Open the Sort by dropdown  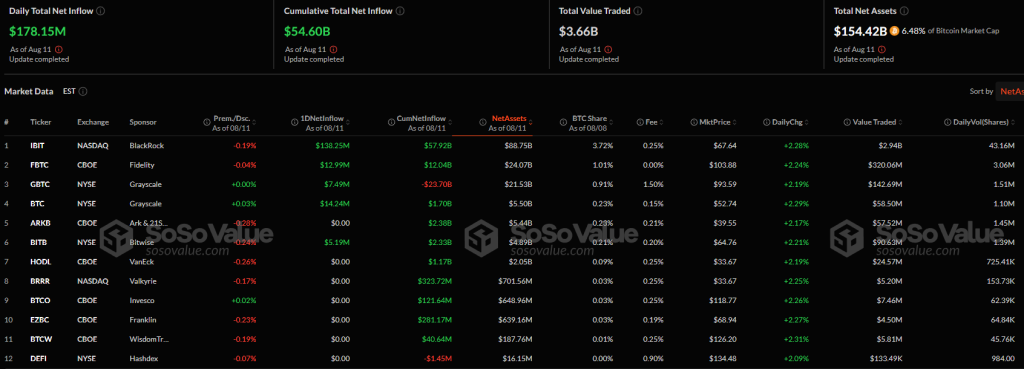[1010, 91]
